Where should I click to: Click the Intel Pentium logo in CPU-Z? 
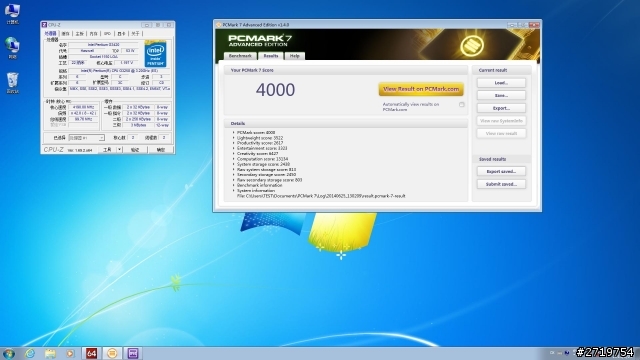point(156,54)
